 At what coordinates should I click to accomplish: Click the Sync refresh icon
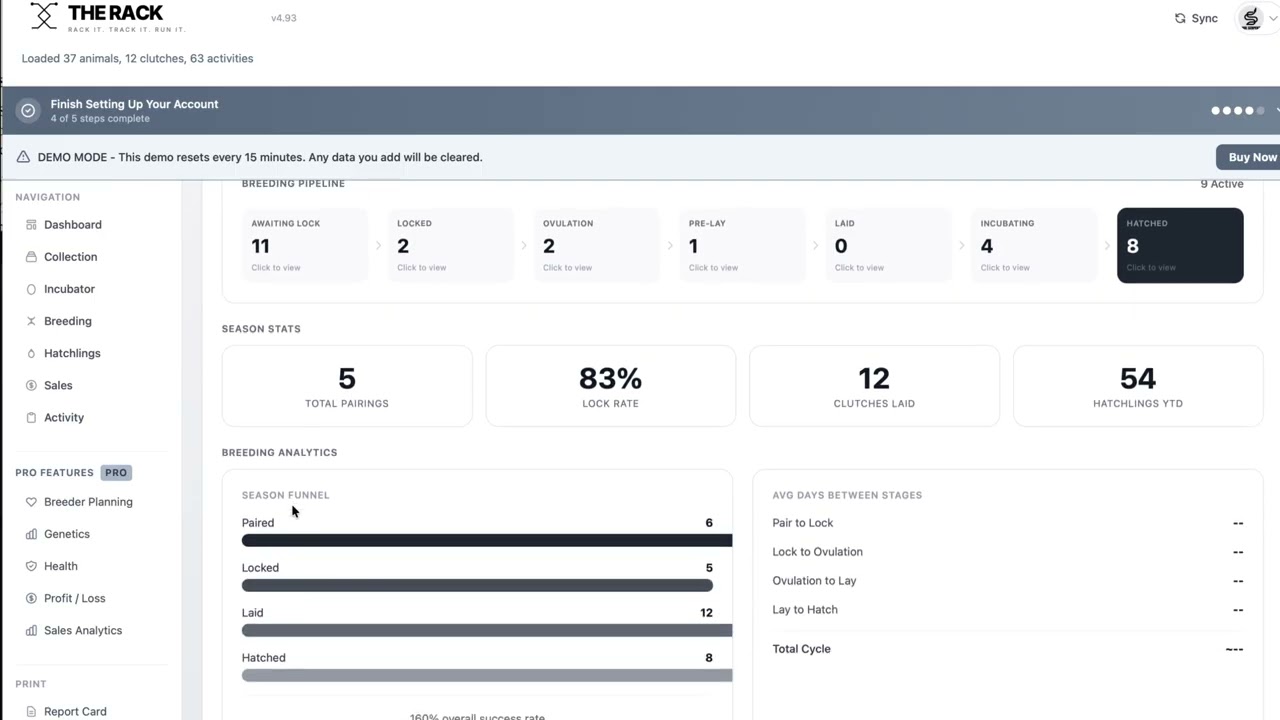click(1180, 18)
